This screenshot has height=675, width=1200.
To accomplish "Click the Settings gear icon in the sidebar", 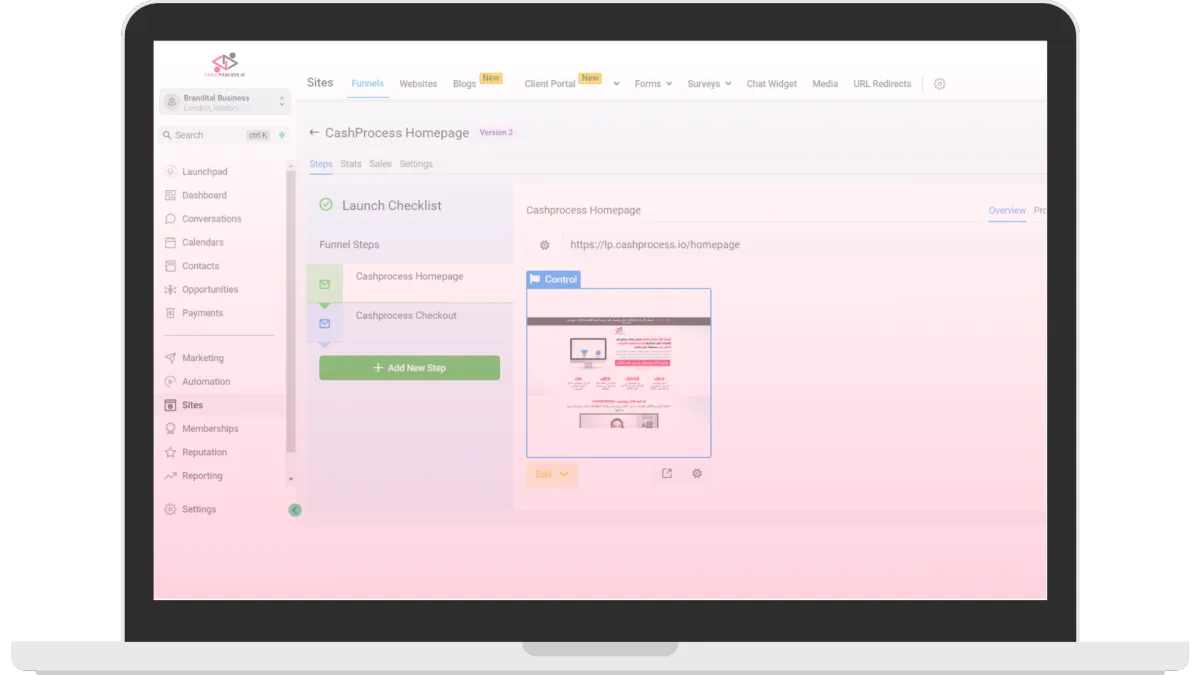I will click(x=170, y=509).
